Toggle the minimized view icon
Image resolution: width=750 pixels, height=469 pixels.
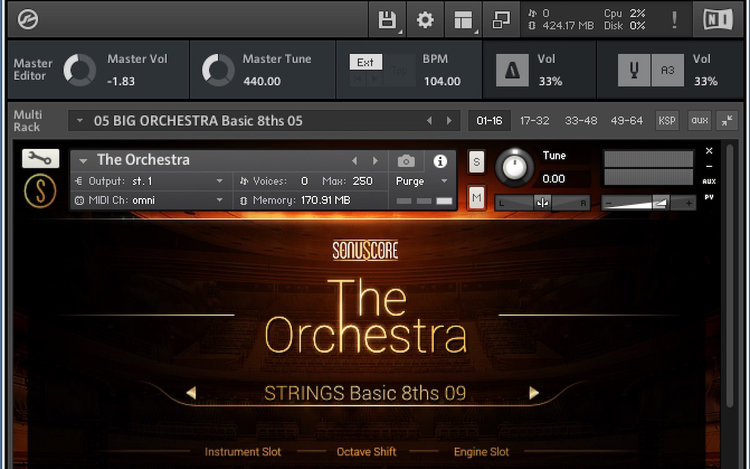click(501, 20)
